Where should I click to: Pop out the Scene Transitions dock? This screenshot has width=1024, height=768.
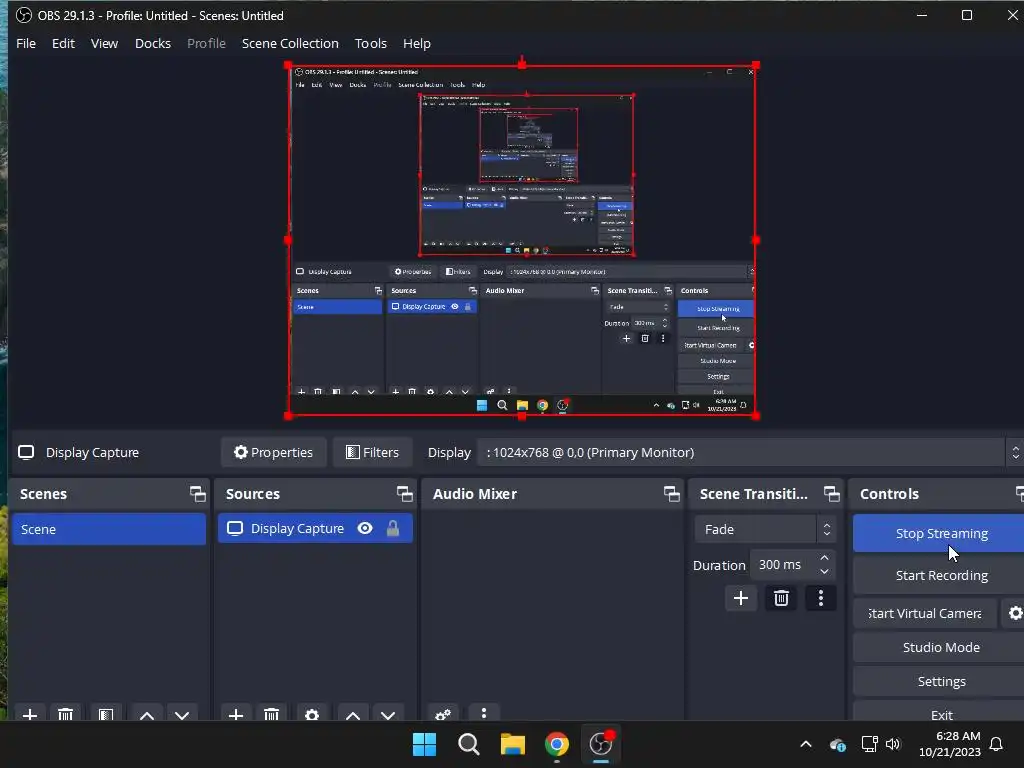point(831,494)
